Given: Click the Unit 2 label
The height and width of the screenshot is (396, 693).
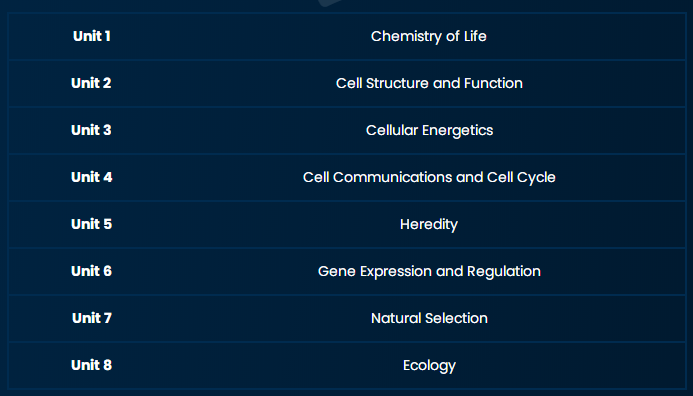Looking at the screenshot, I should [x=91, y=83].
